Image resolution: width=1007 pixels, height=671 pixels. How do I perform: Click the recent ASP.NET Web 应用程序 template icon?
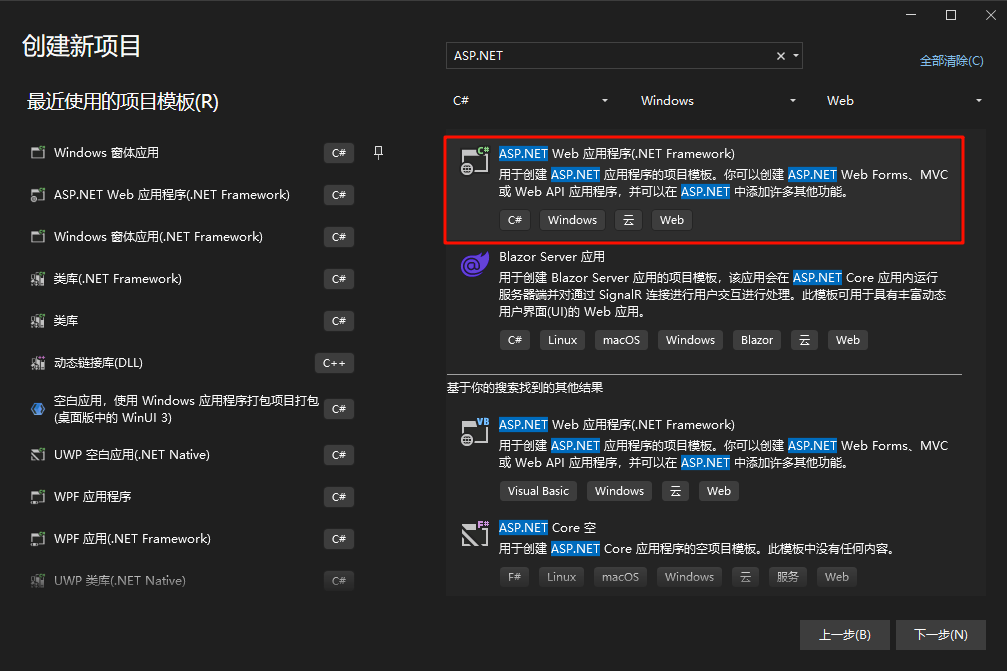[38, 195]
